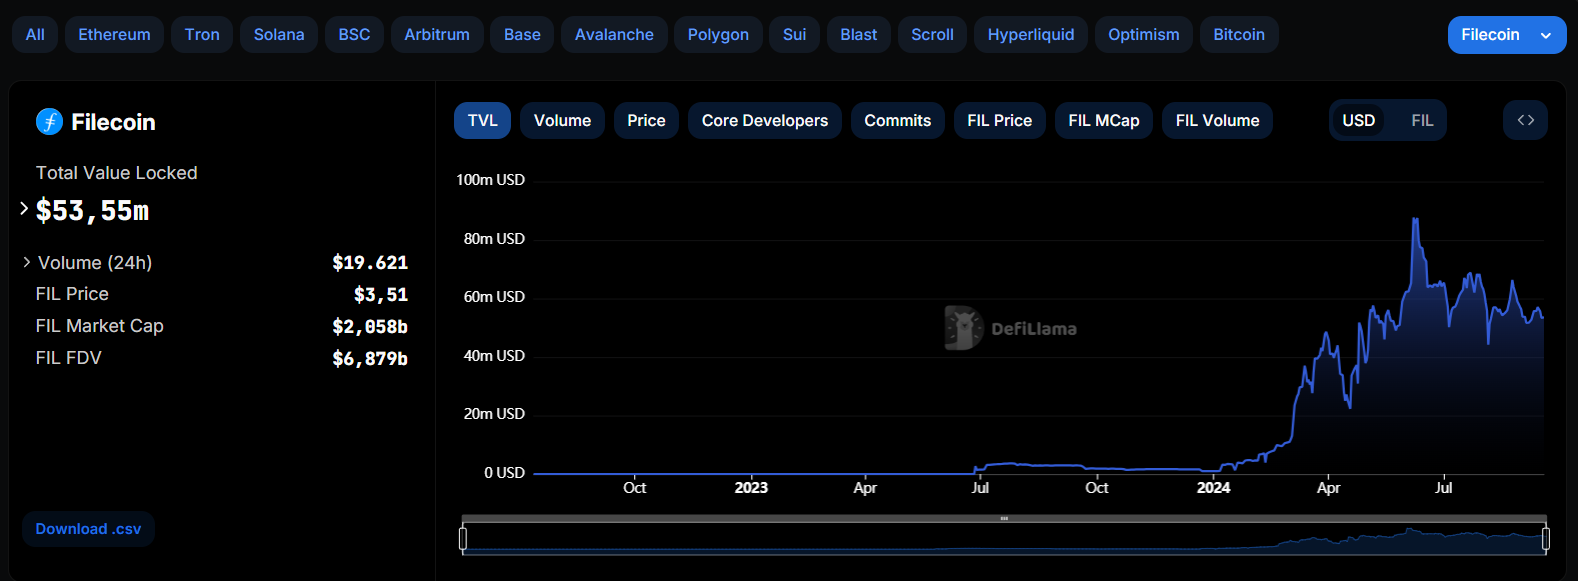Expand Total Value Locked breakdown chevron
The height and width of the screenshot is (581, 1578).
click(24, 209)
